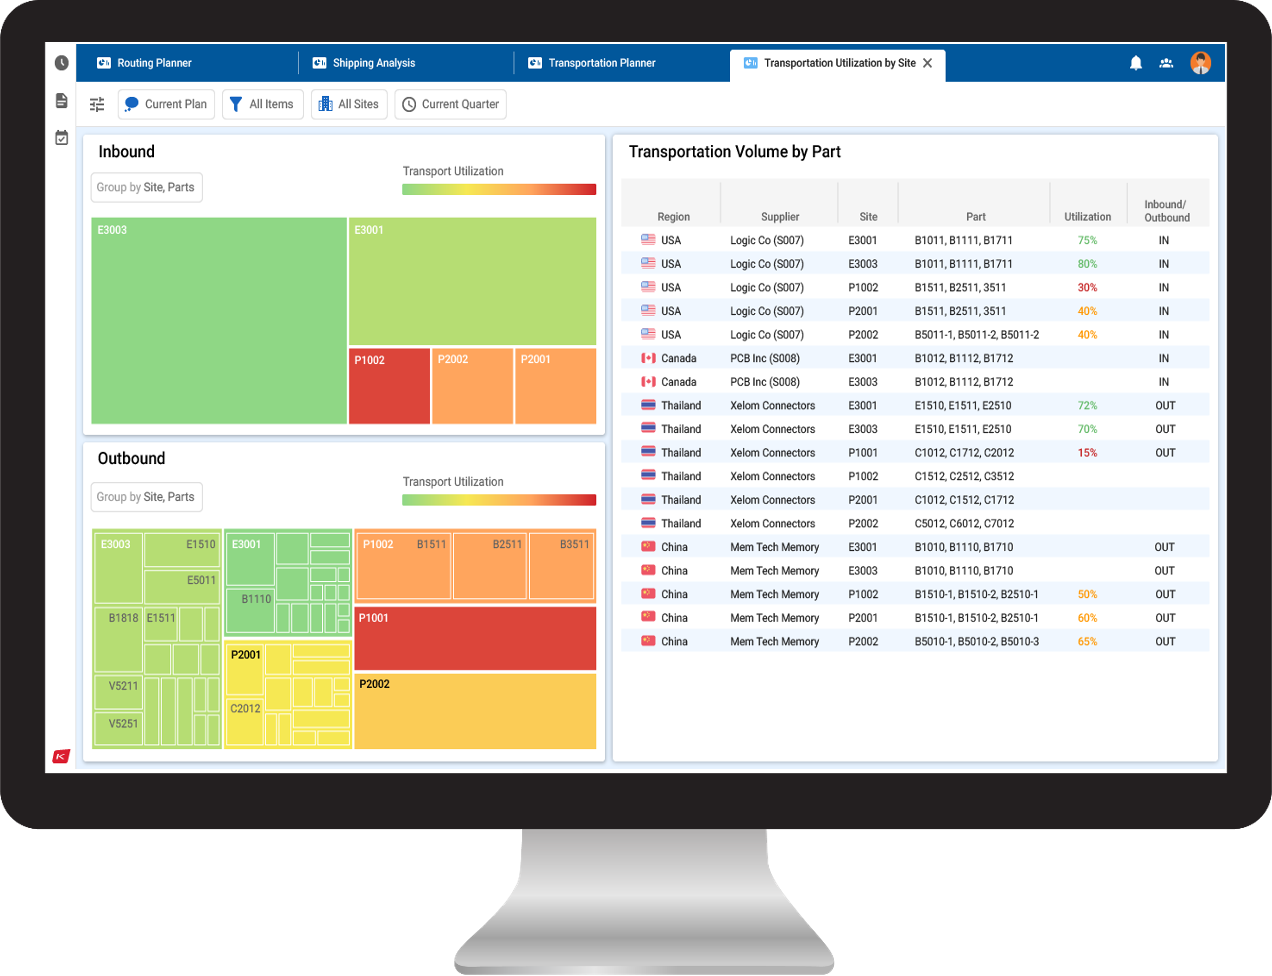Open the notifications bell icon
The width and height of the screenshot is (1272, 976).
pyautogui.click(x=1136, y=62)
